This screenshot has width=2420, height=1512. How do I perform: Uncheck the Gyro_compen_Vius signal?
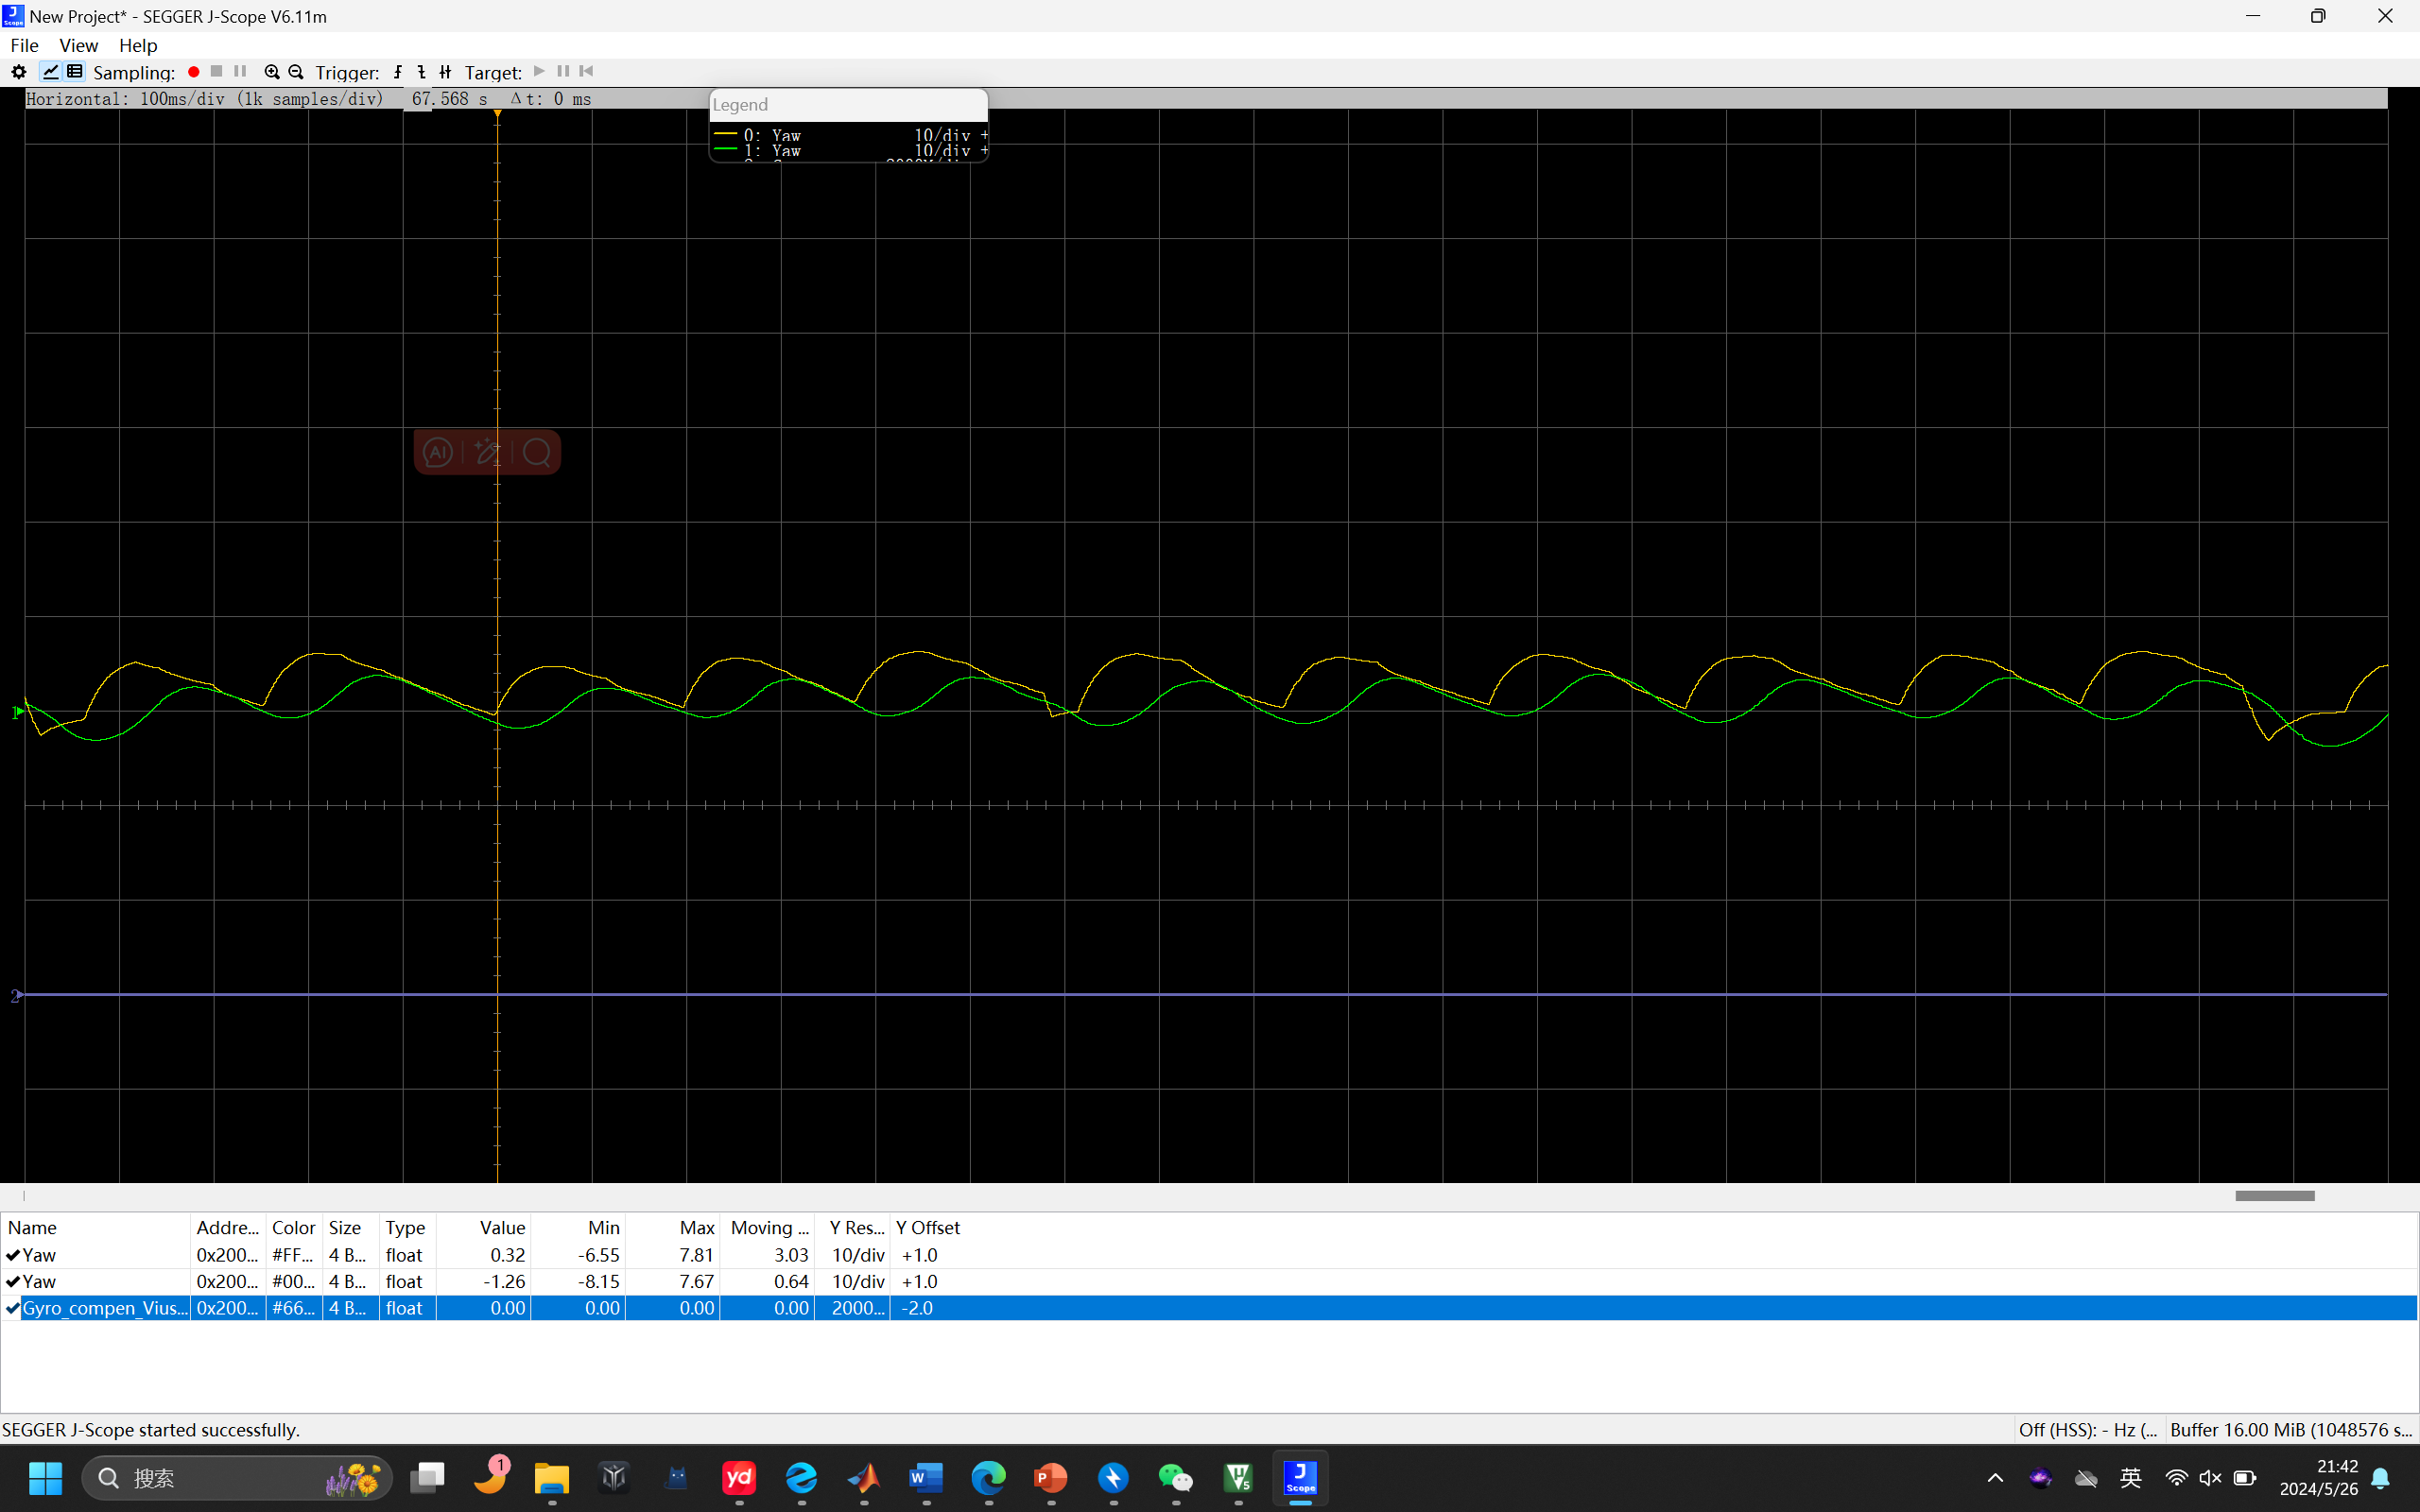13,1308
